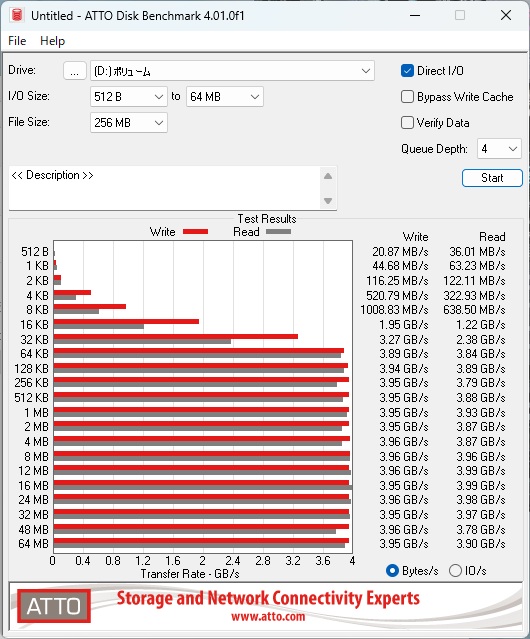Click the description scroll up arrow
This screenshot has width=530, height=639.
pos(328,176)
